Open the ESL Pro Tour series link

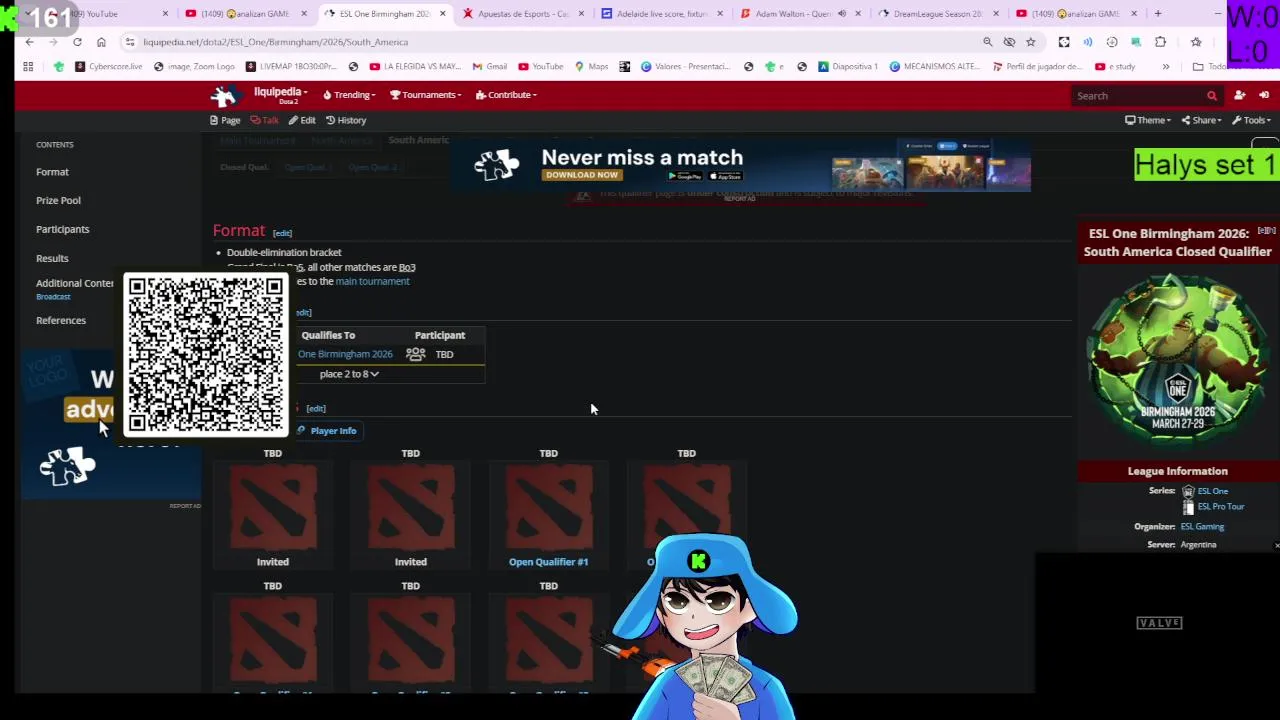pyautogui.click(x=1221, y=506)
